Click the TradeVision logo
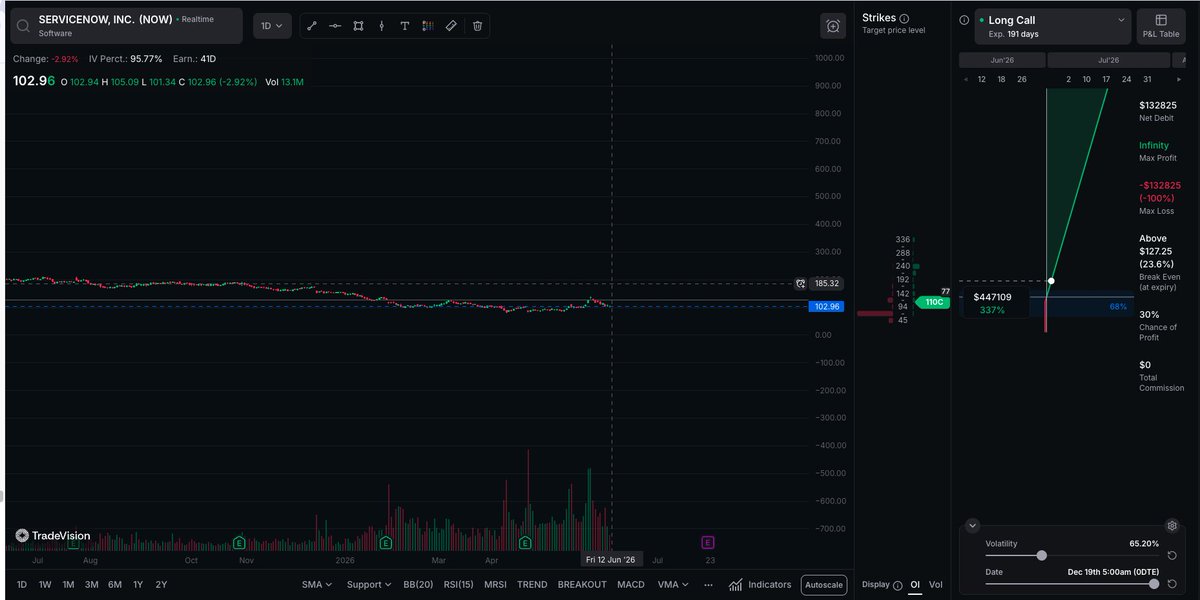This screenshot has height=600, width=1200. [53, 535]
